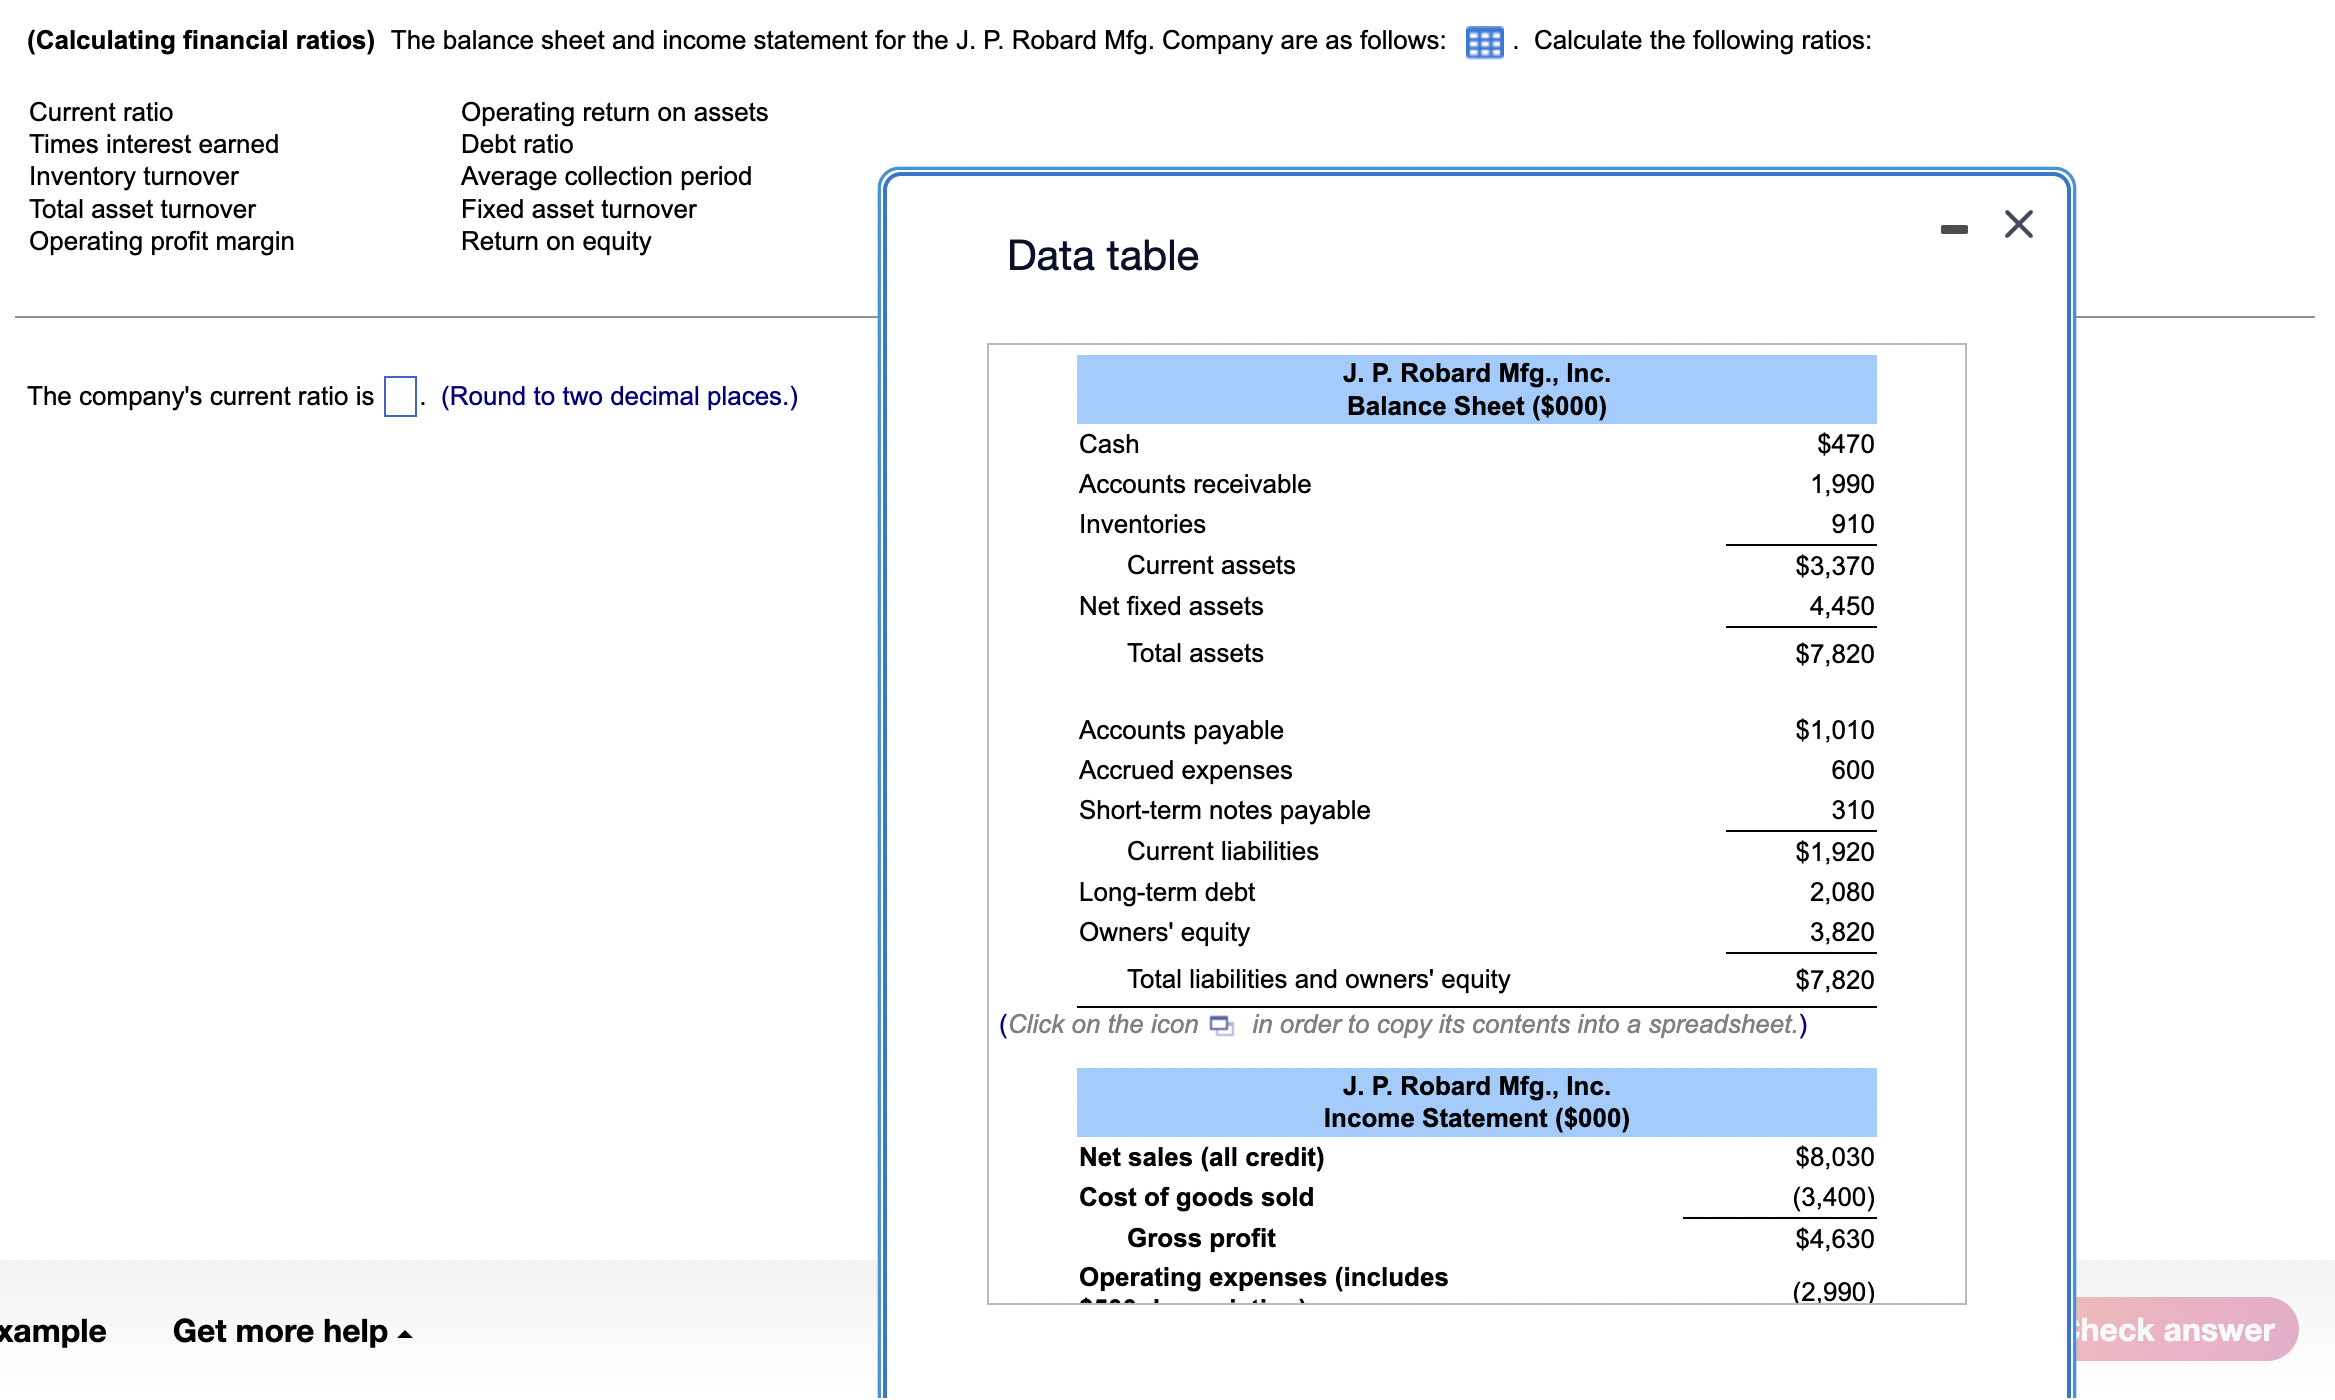Click the Balance Sheet header row
The height and width of the screenshot is (1400, 2335).
click(1476, 389)
